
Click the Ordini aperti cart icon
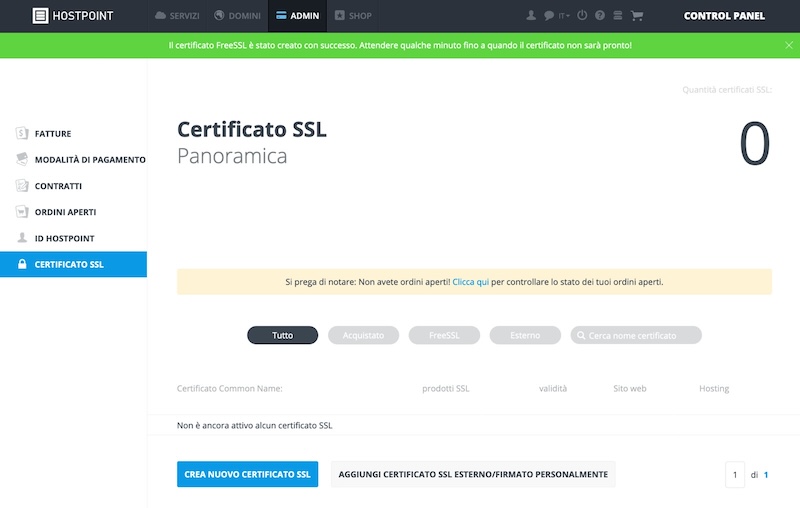pyautogui.click(x=22, y=212)
